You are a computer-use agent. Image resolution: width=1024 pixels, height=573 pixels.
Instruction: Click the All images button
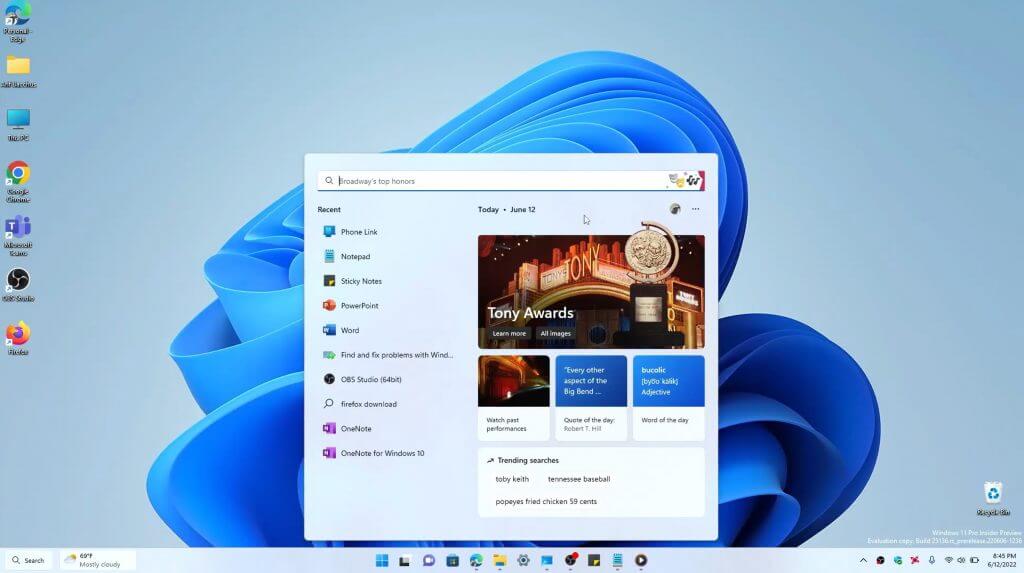(556, 333)
